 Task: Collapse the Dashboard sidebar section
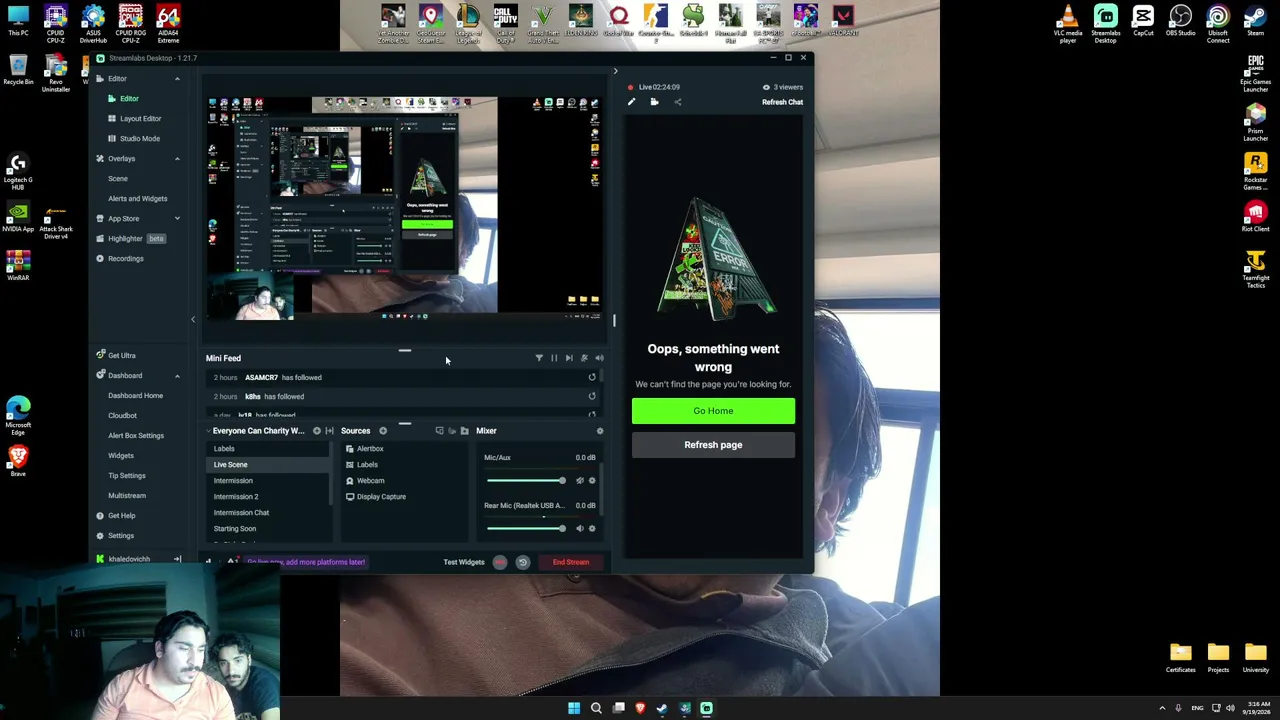pos(177,375)
